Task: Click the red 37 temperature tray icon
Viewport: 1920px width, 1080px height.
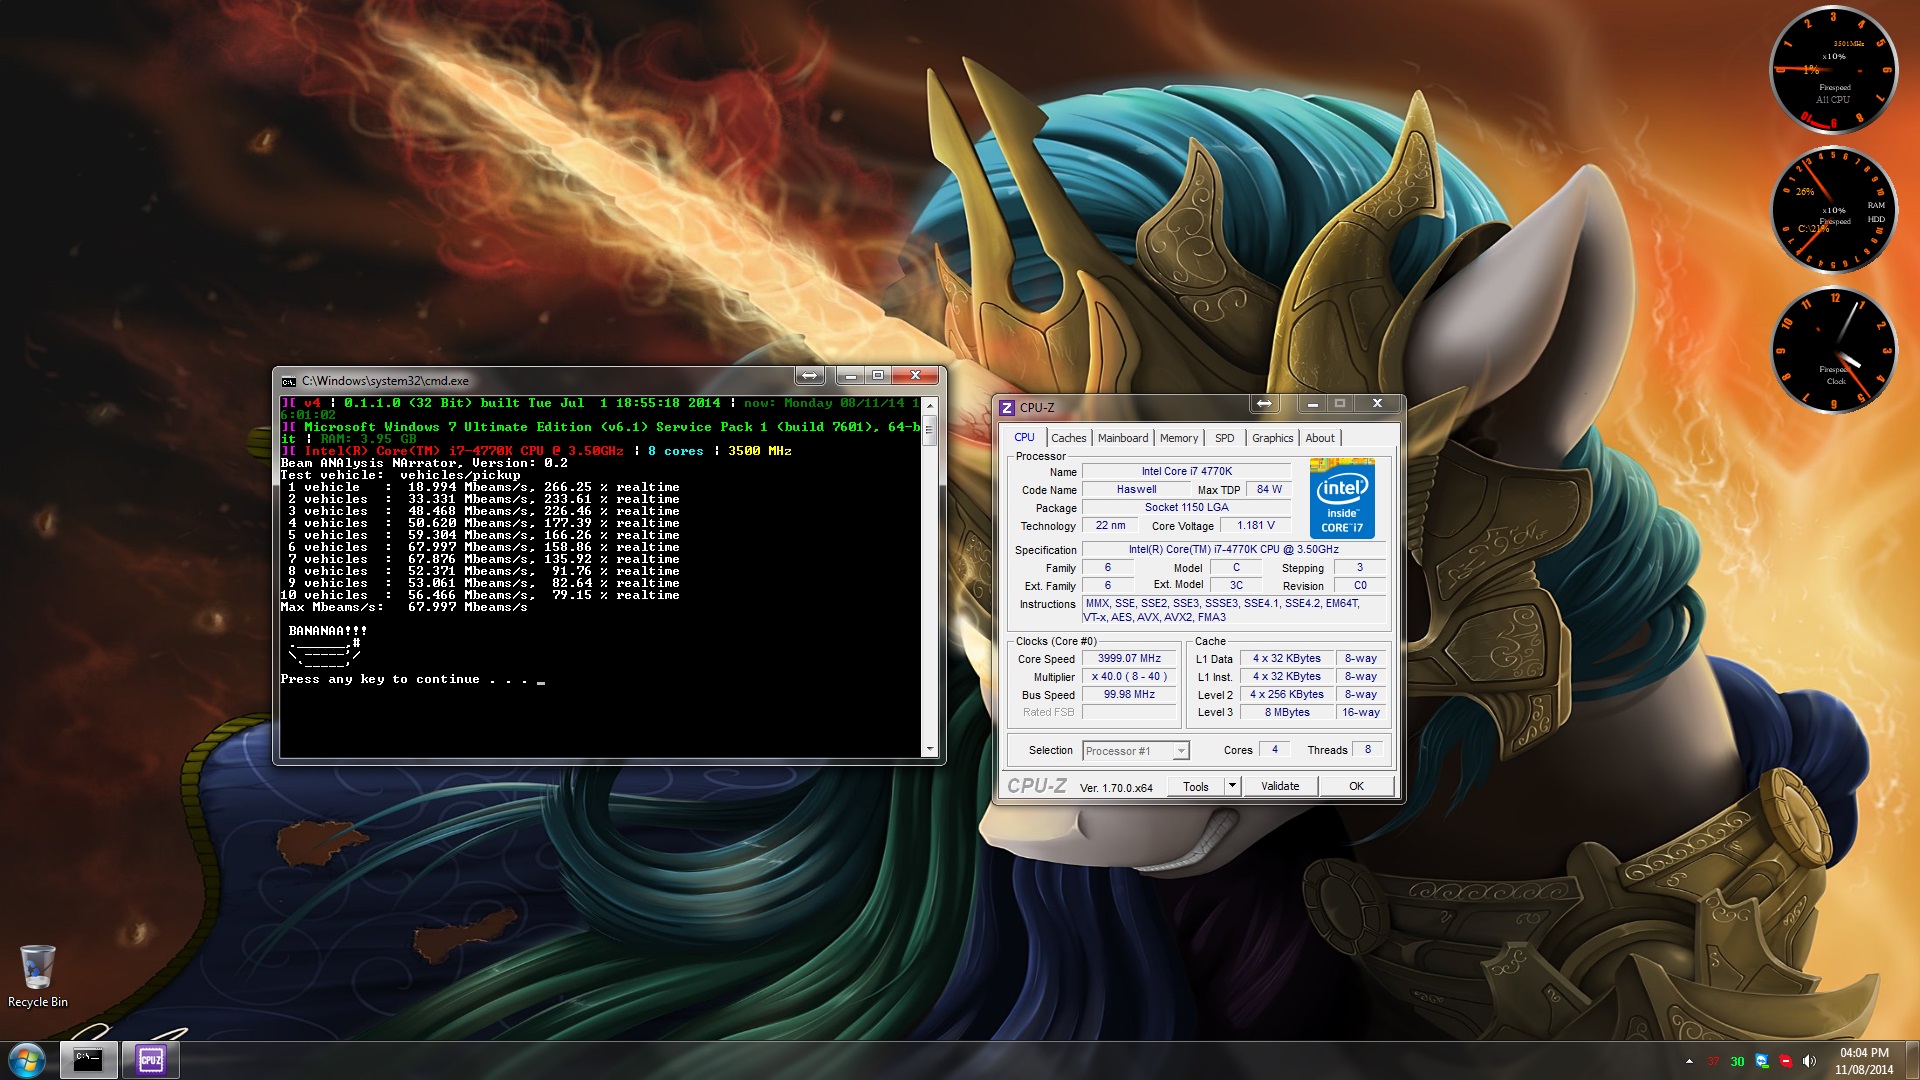Action: (x=1713, y=1061)
